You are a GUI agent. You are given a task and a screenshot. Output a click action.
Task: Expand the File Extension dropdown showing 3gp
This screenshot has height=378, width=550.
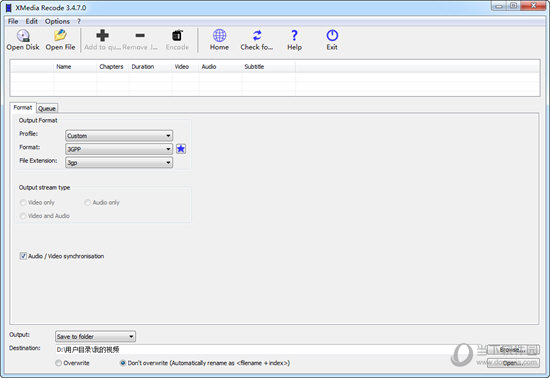click(x=119, y=163)
